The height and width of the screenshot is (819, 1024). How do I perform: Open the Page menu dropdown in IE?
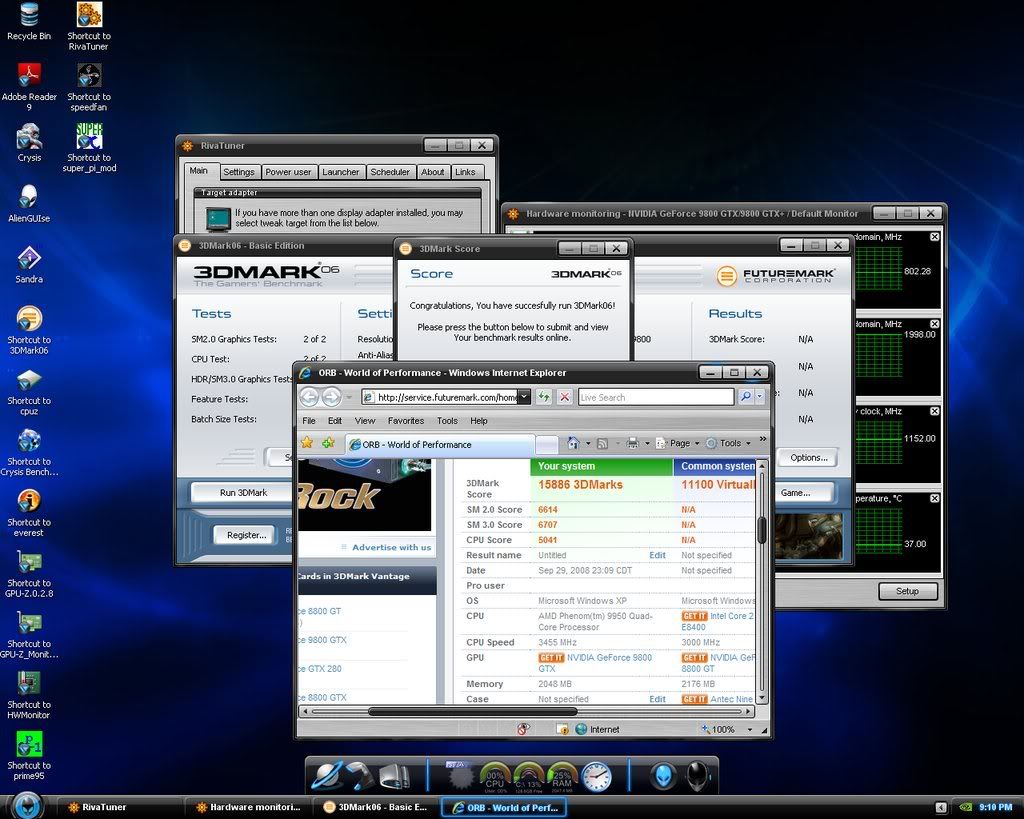[677, 443]
